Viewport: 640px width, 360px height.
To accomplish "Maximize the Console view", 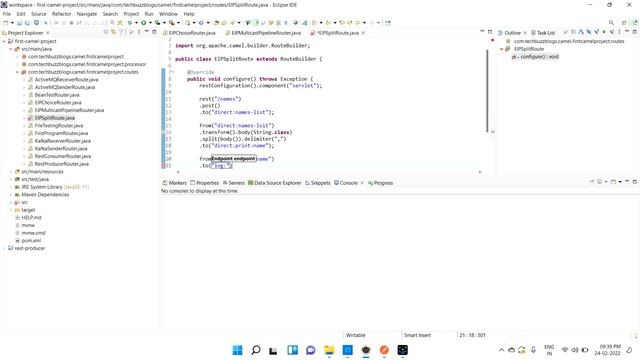I will click(x=634, y=182).
